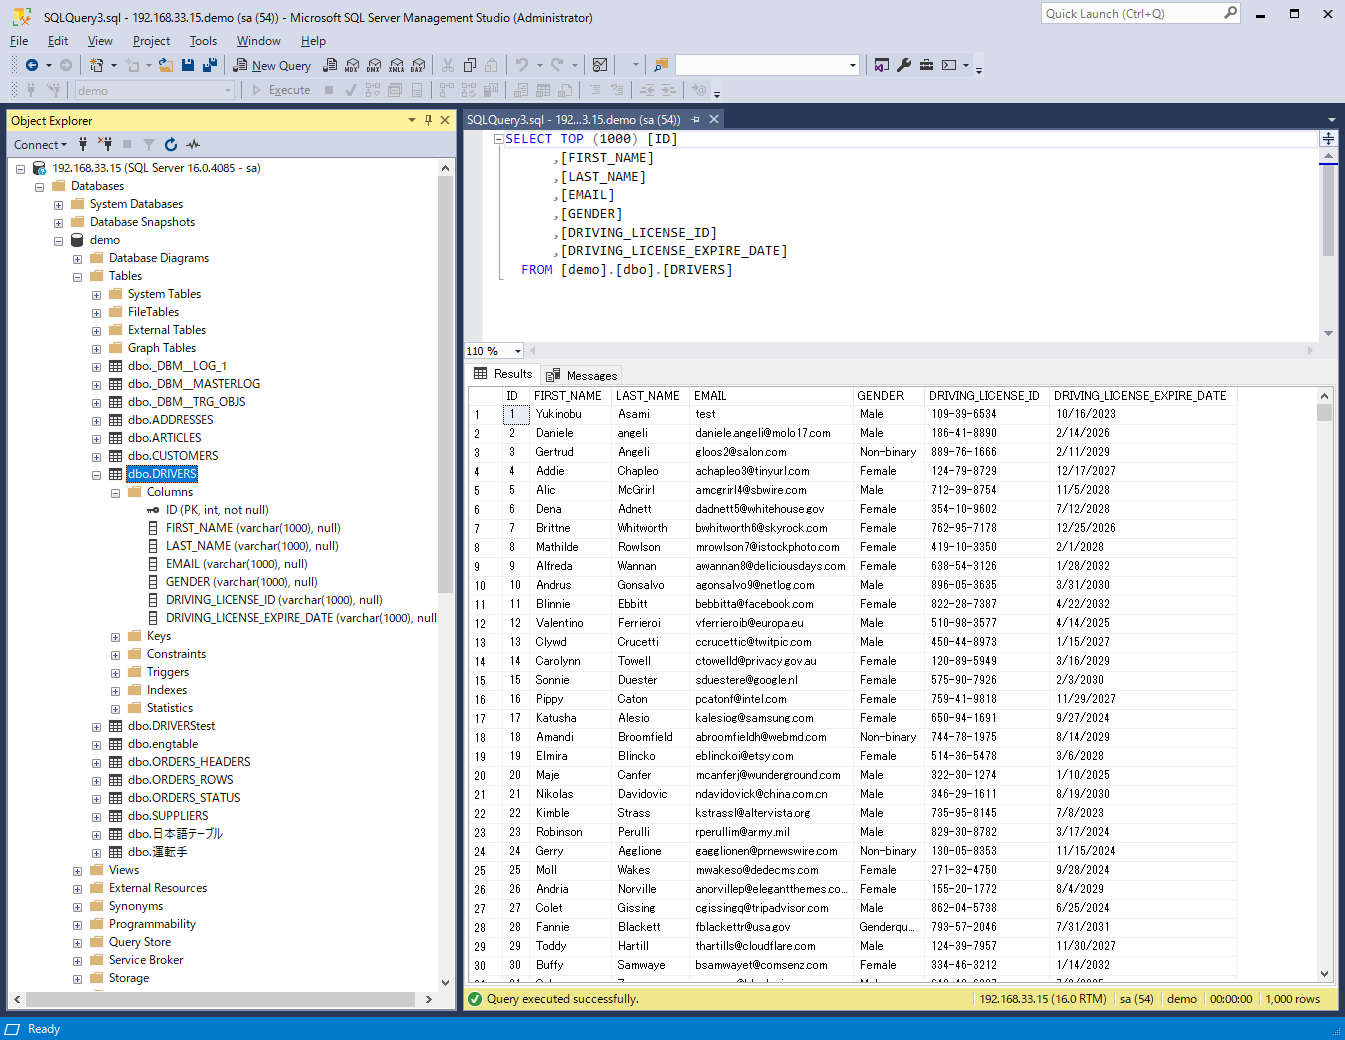
Task: Click the Find in Files icon
Action: 660,65
